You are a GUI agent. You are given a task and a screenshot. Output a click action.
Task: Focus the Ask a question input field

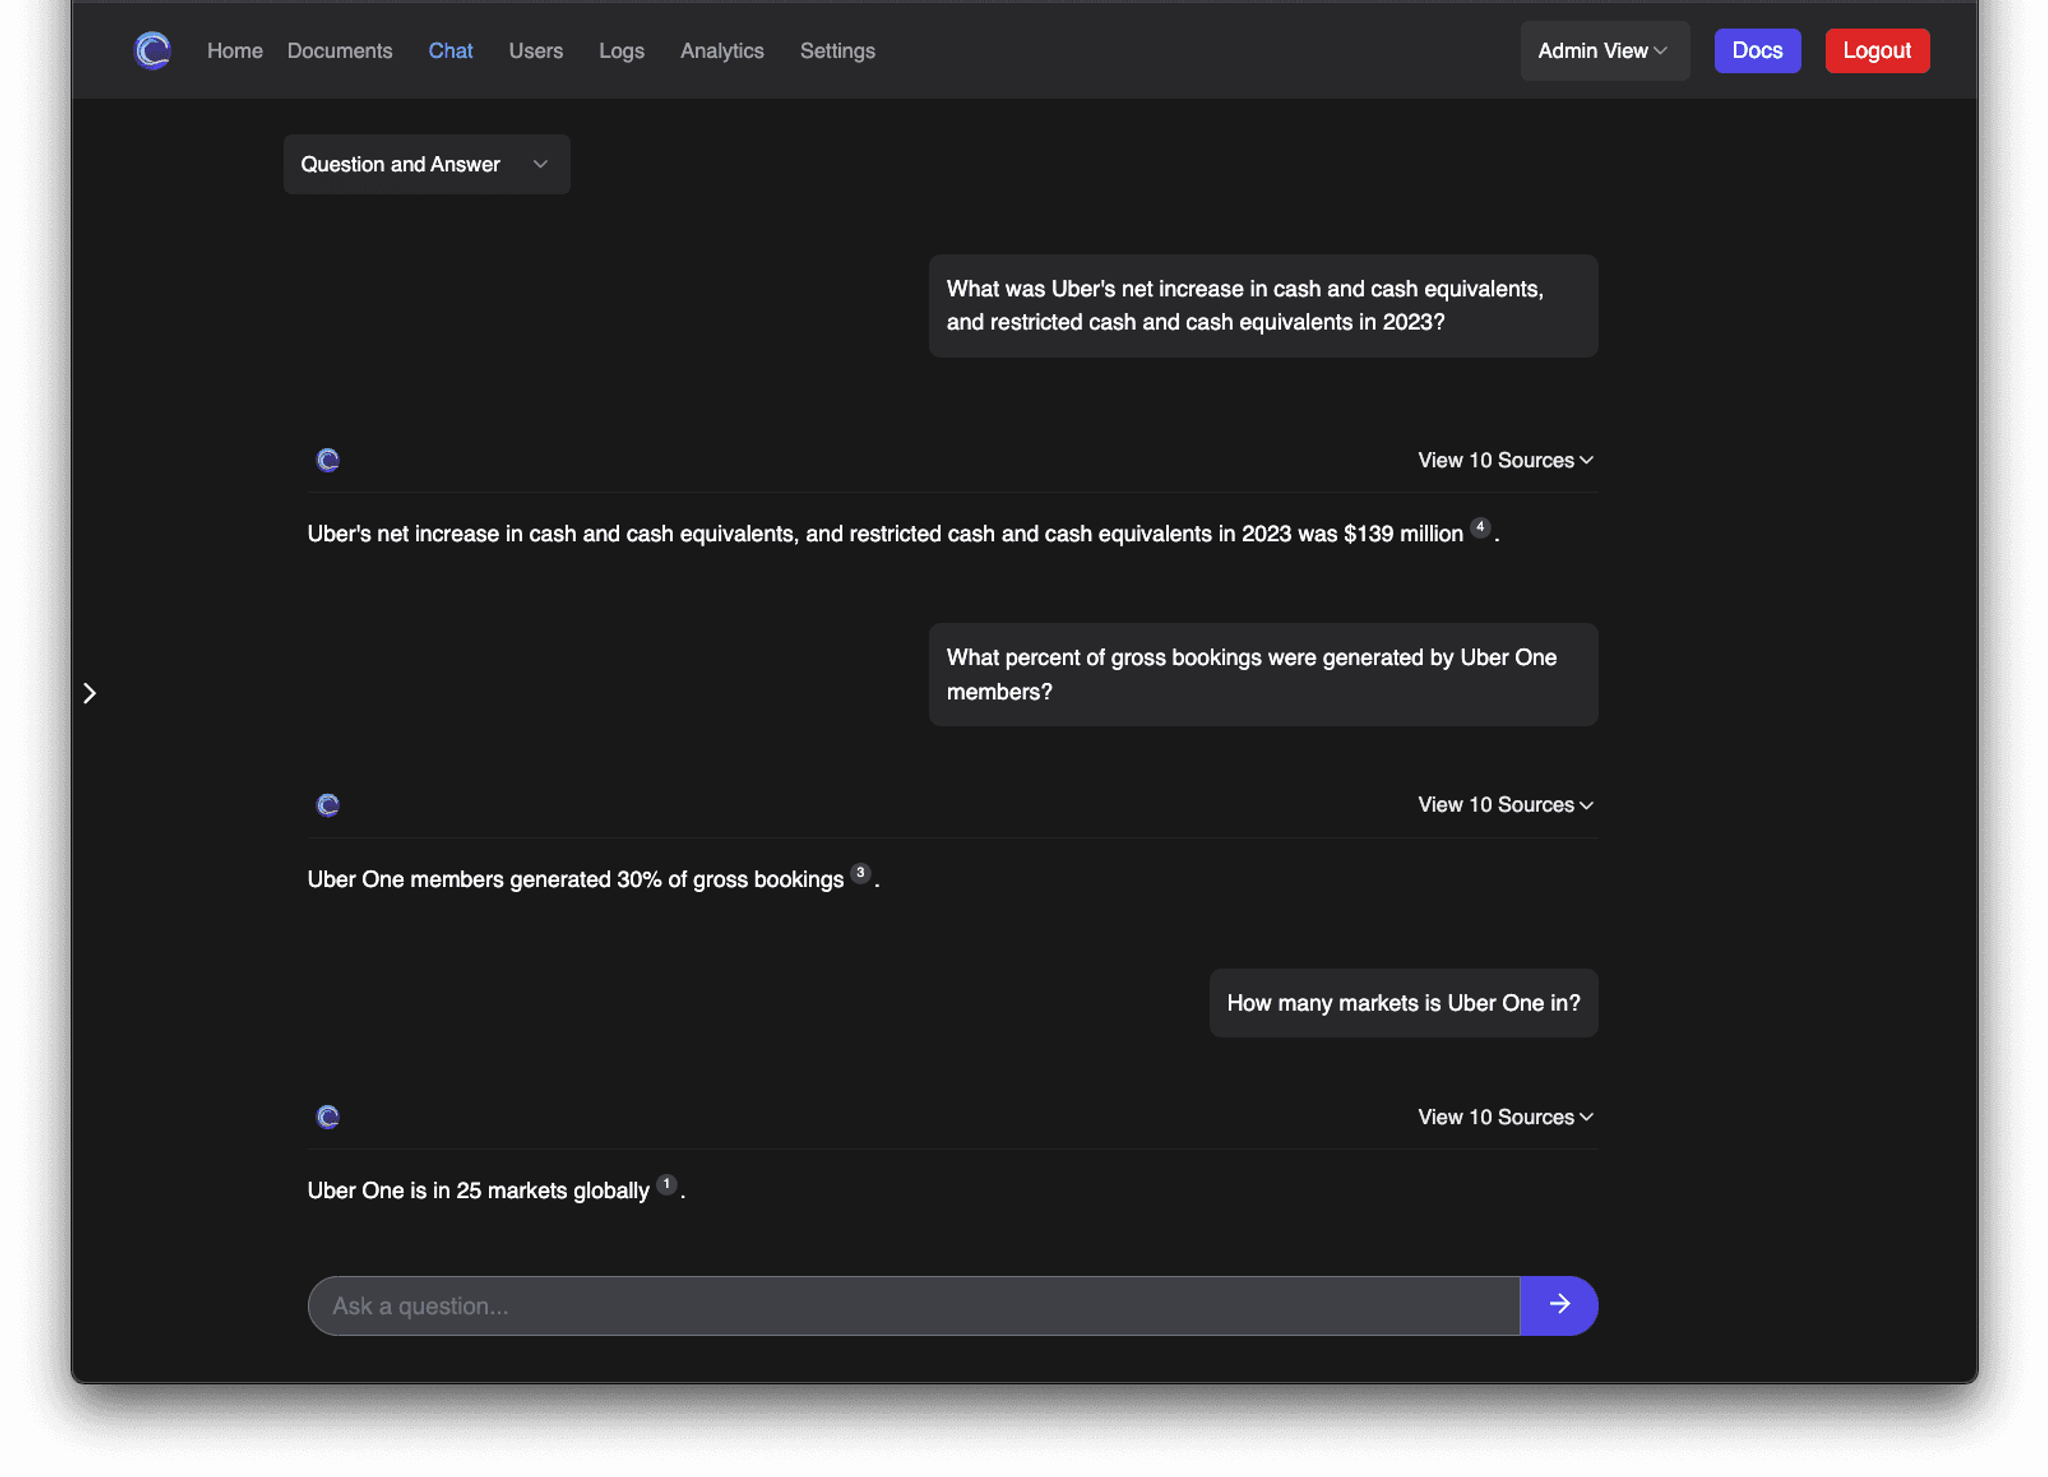(914, 1305)
